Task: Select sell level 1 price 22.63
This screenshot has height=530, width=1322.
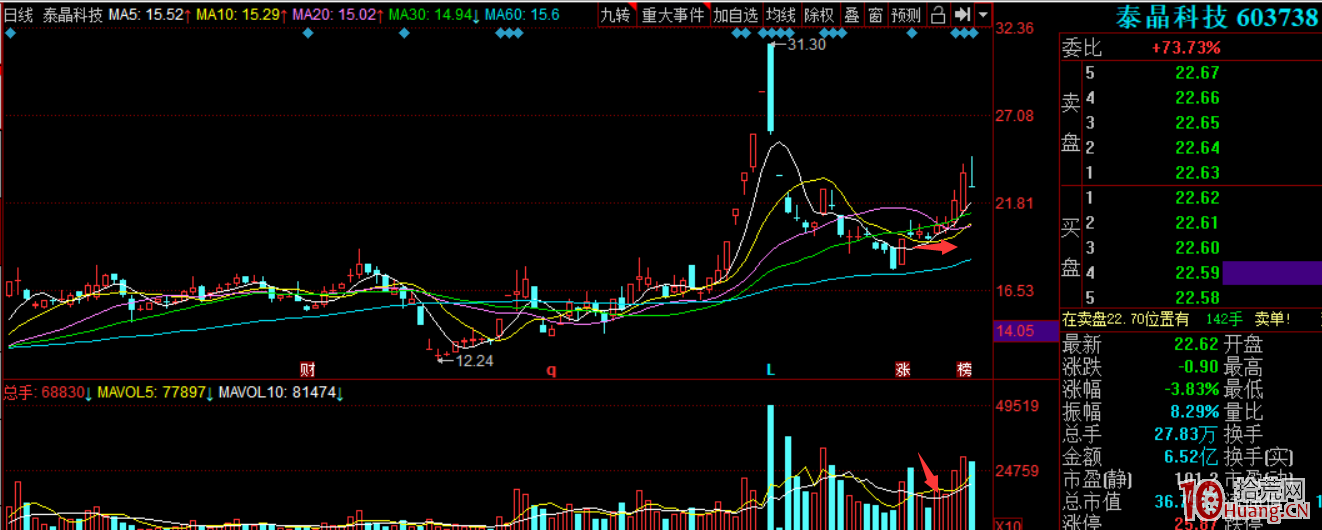Action: coord(1197,173)
